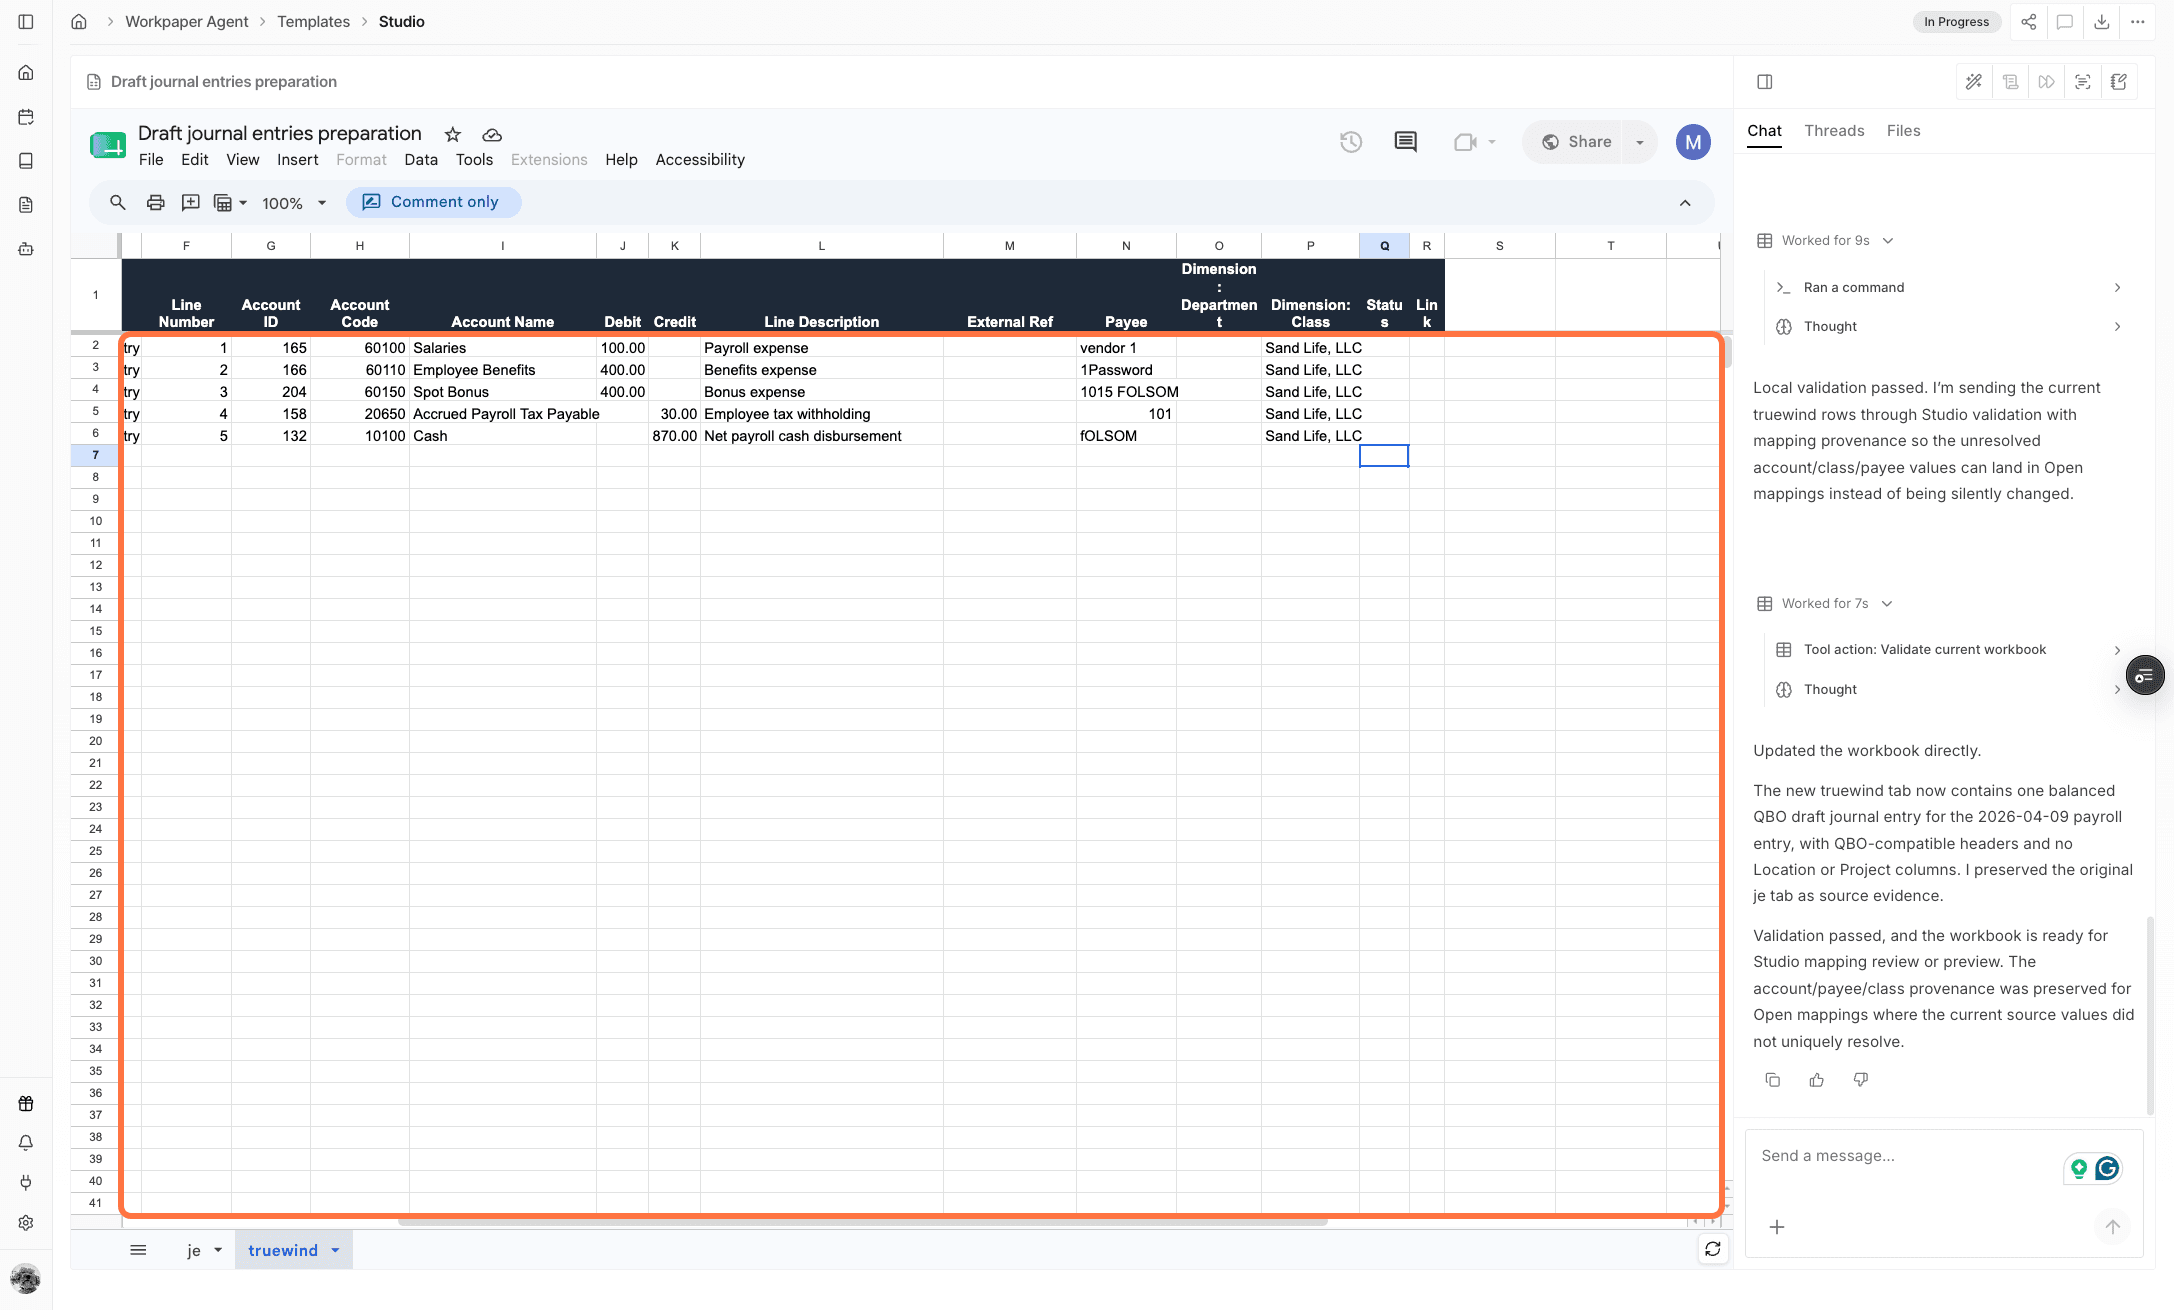The image size is (2174, 1310).
Task: Refresh the spreadsheet with reload icon
Action: [x=1713, y=1249]
